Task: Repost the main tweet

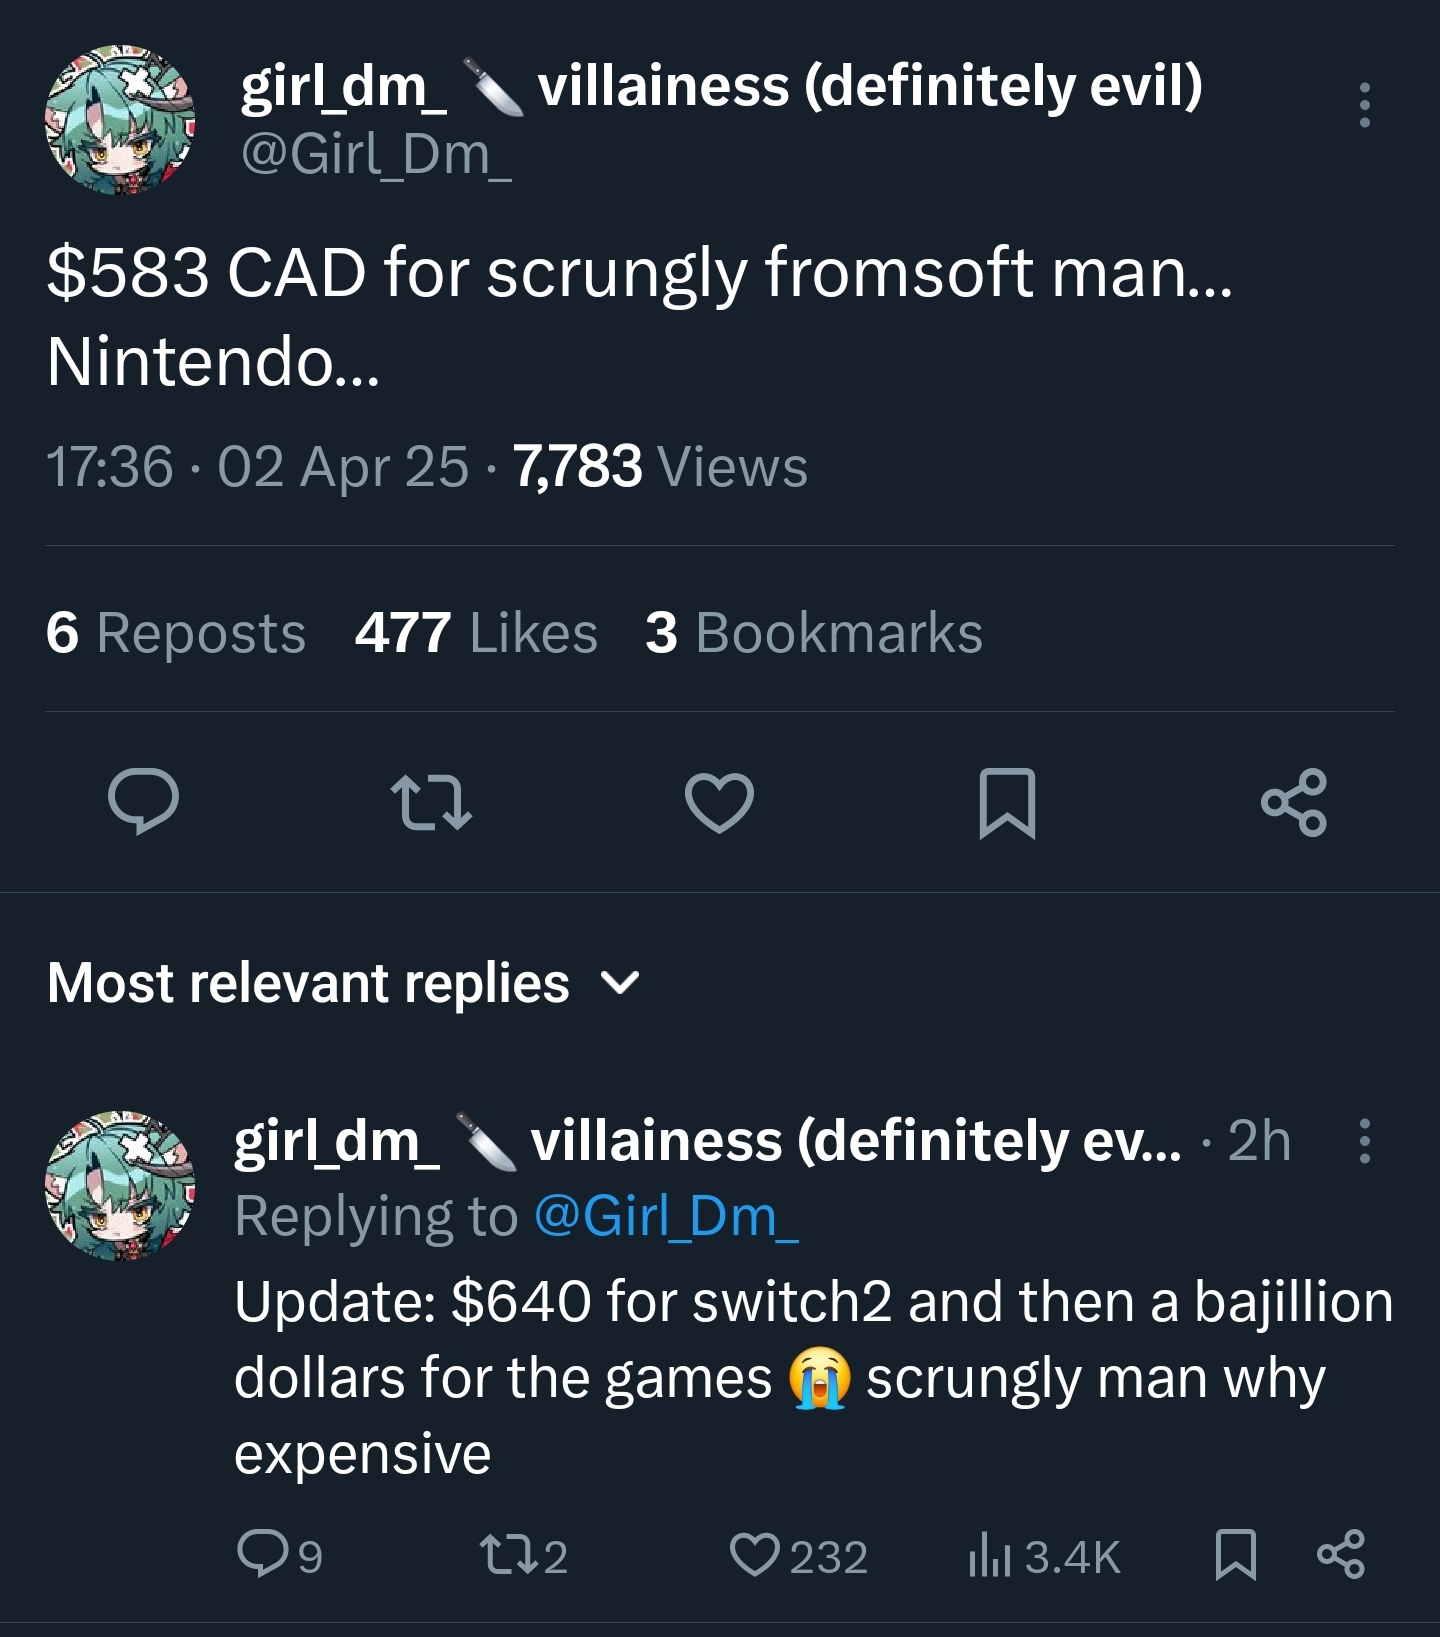Action: (x=430, y=802)
